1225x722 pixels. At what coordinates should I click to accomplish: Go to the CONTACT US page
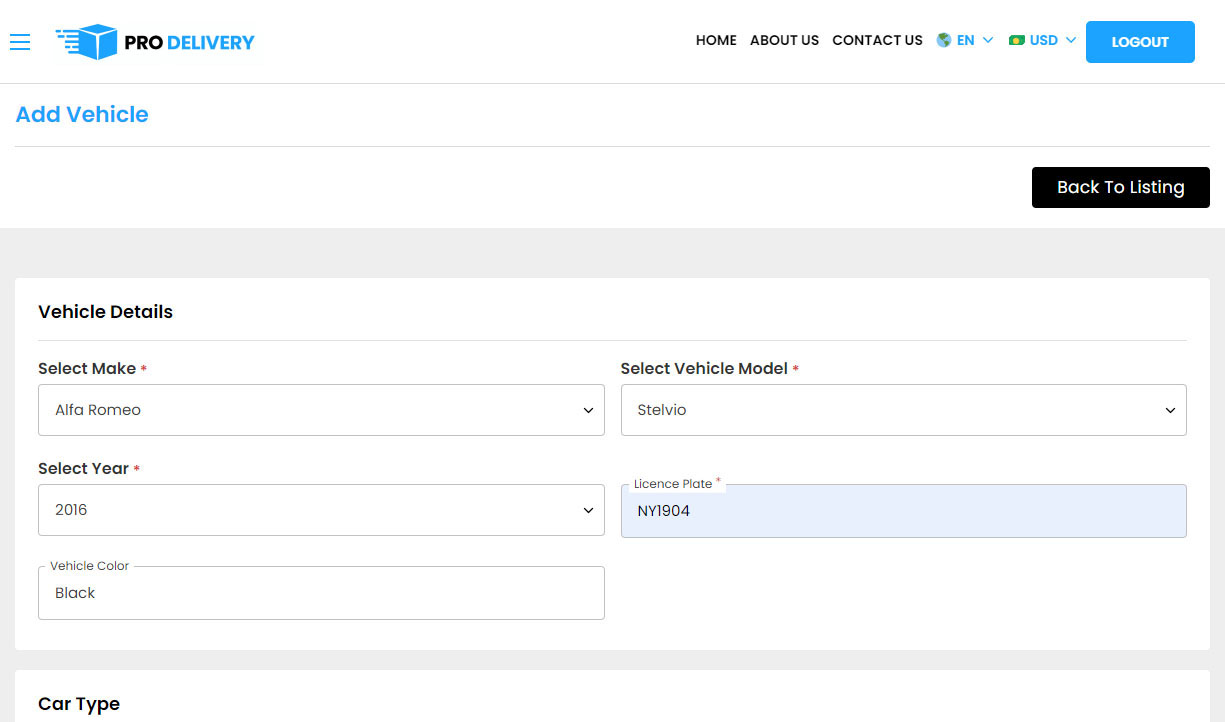[x=877, y=41]
